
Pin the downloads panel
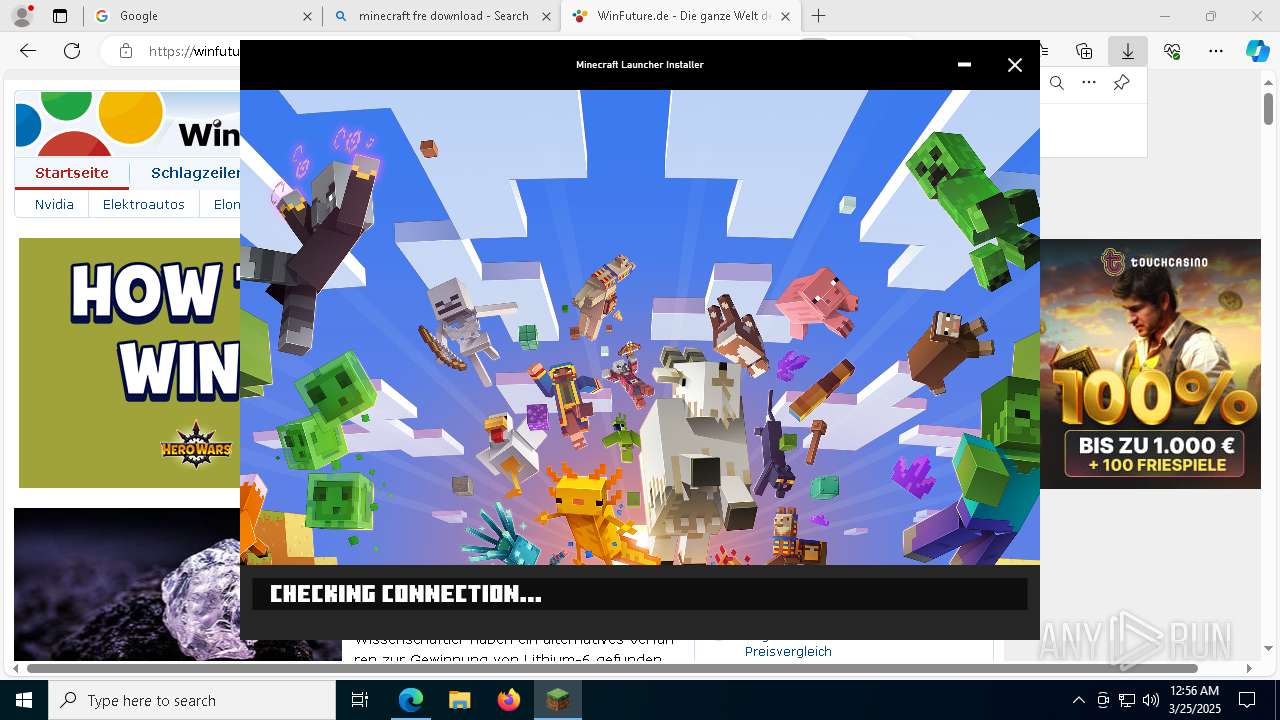point(1121,83)
